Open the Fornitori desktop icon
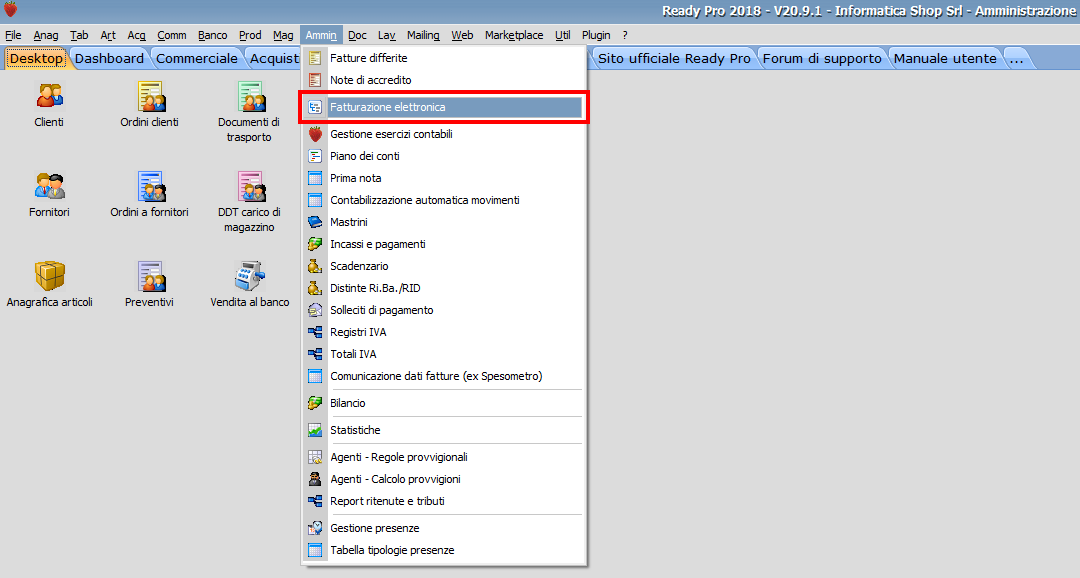The width and height of the screenshot is (1080, 578). 49,186
